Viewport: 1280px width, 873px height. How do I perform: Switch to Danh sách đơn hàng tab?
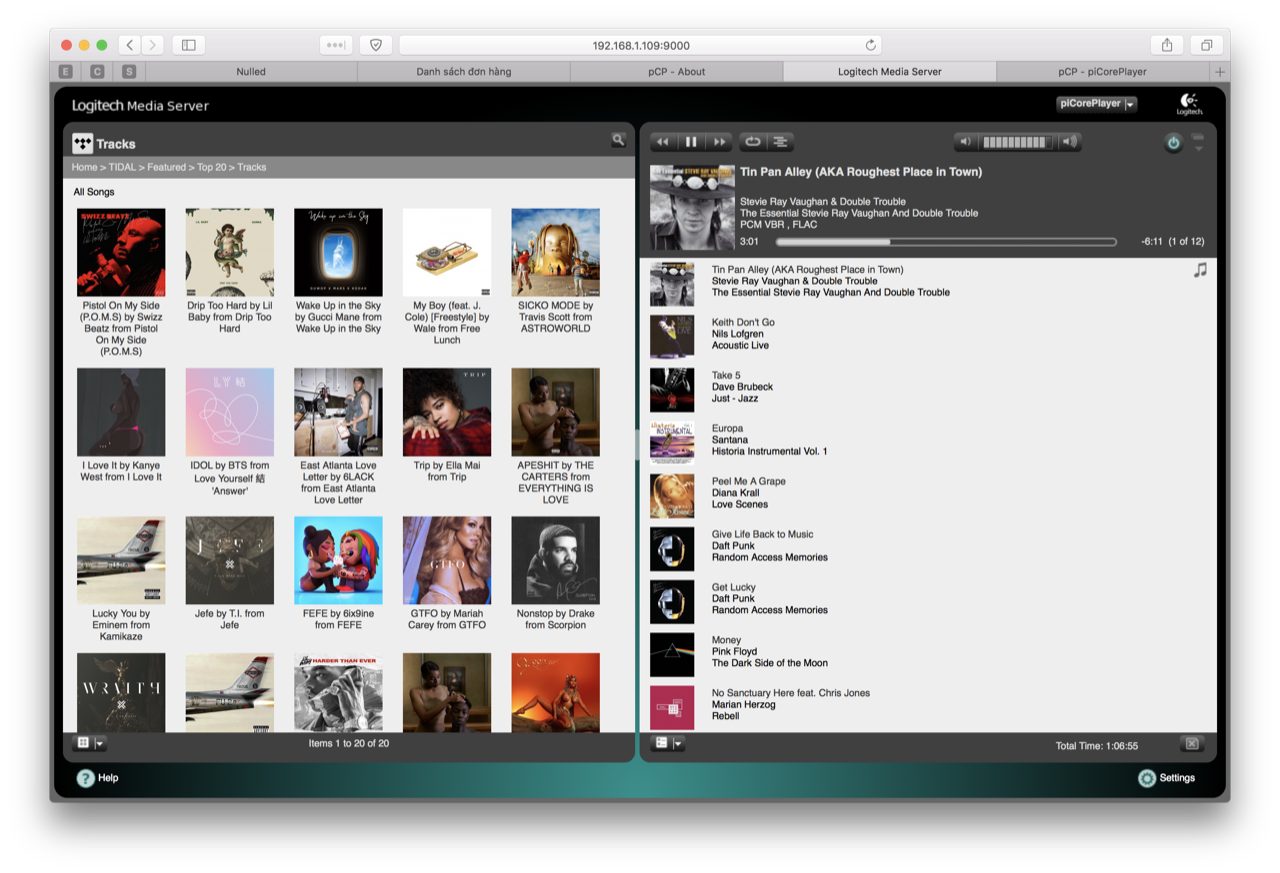tap(464, 72)
